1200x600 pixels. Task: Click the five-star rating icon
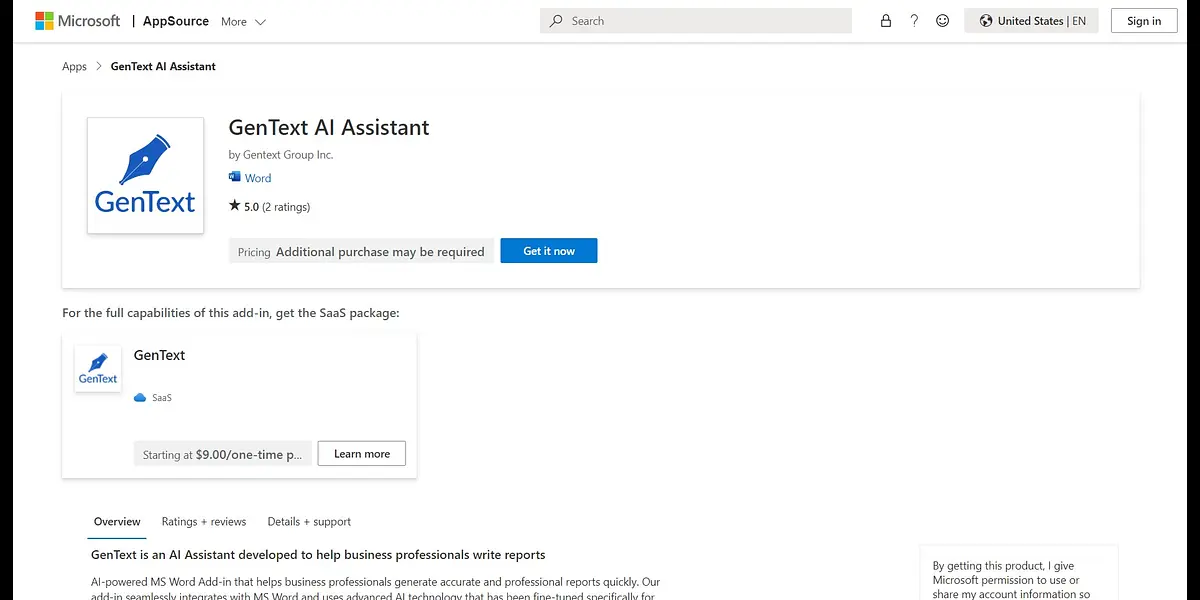(x=235, y=206)
